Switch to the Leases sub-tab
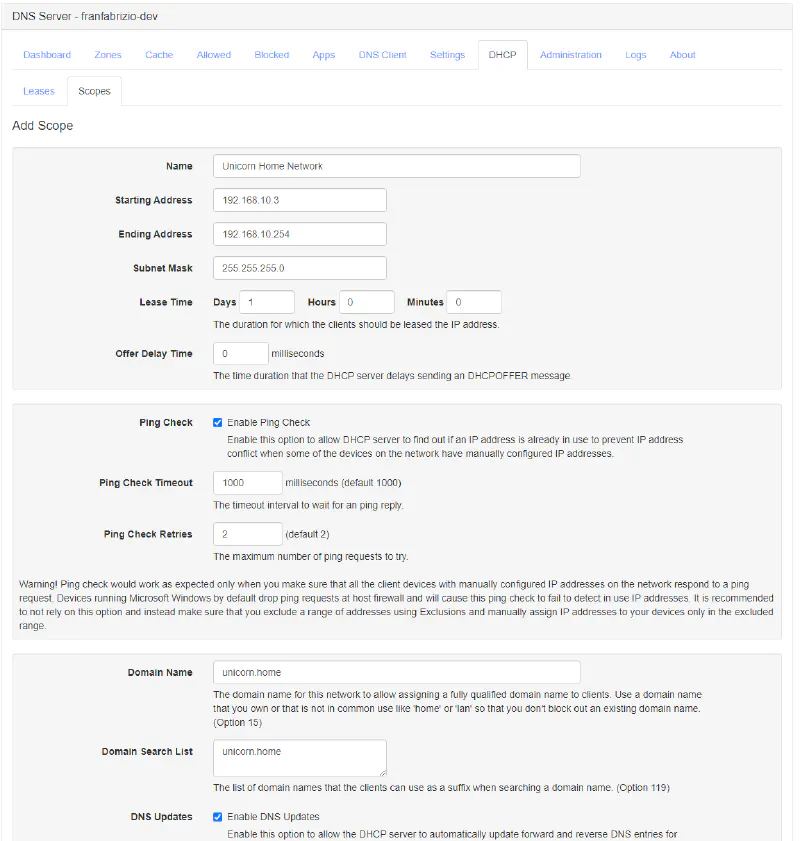This screenshot has height=841, width=800. coord(39,91)
